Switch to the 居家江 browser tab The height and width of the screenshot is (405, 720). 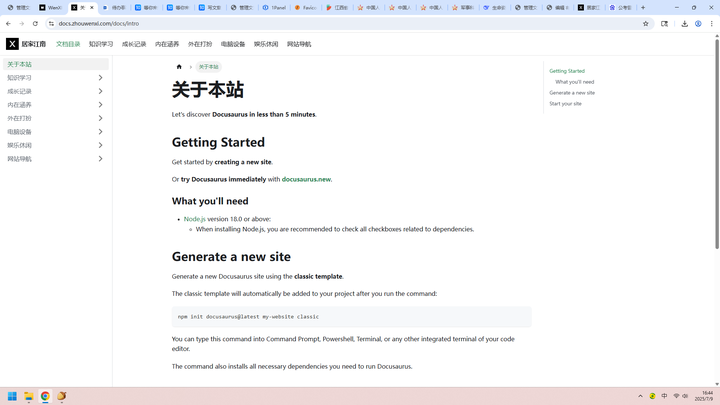click(x=589, y=7)
